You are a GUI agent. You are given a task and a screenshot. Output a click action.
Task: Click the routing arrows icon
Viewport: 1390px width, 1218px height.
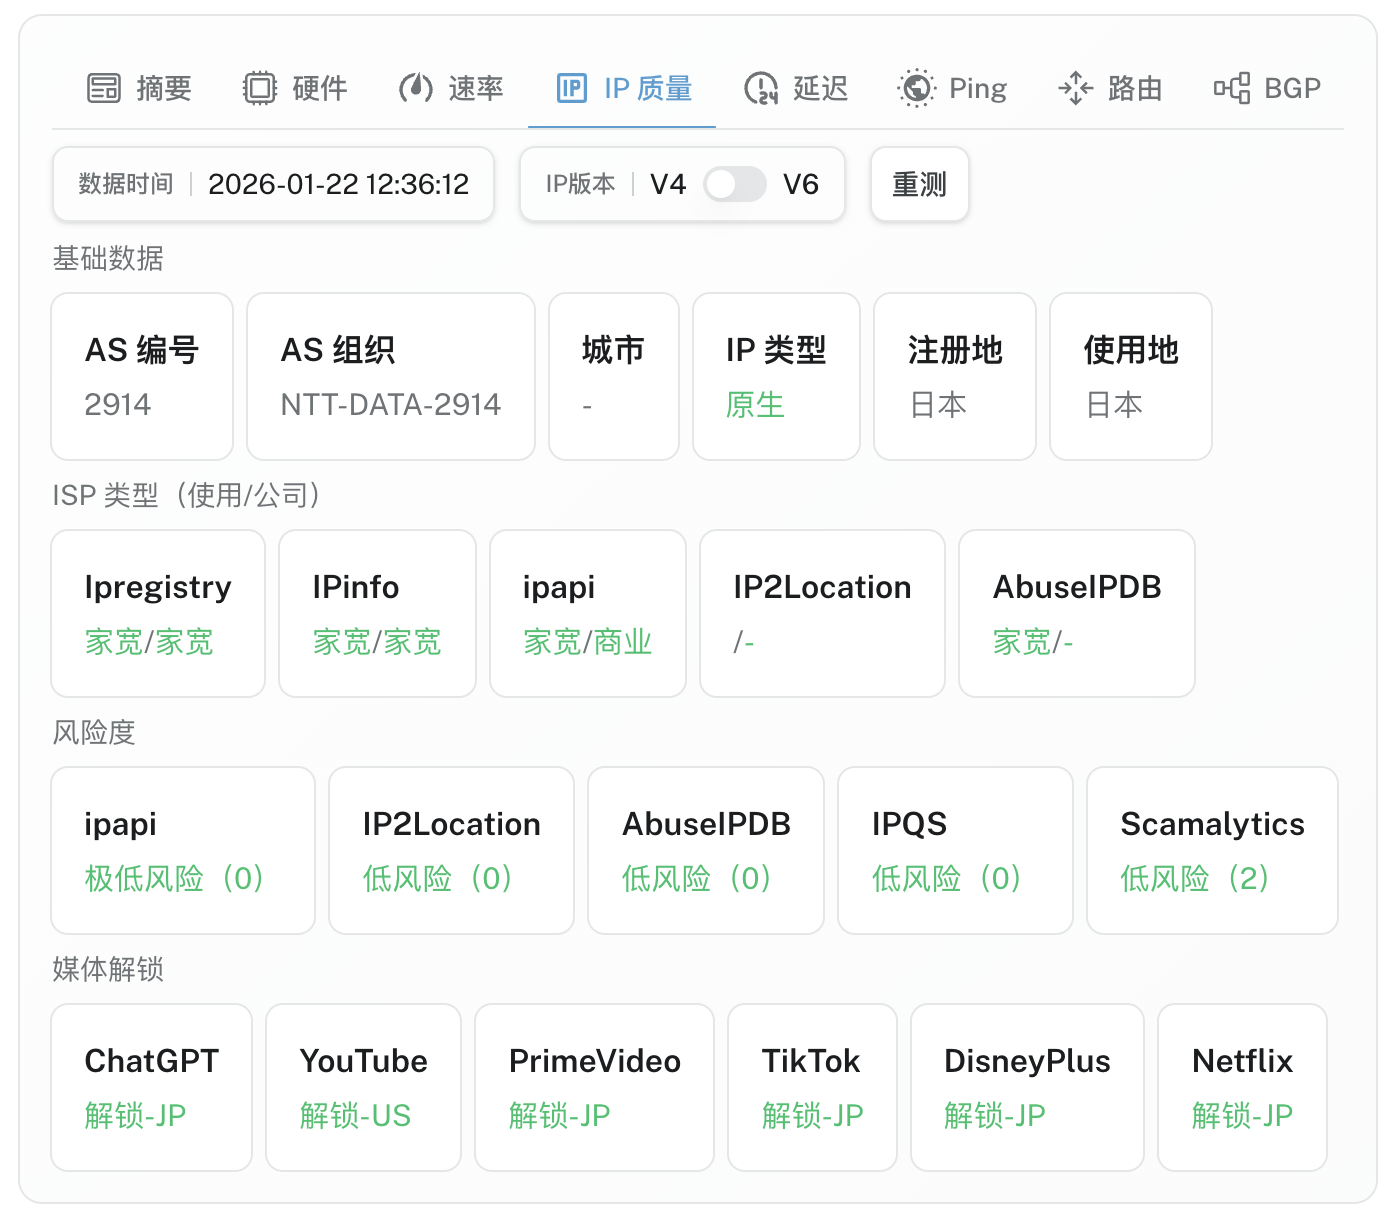1076,89
